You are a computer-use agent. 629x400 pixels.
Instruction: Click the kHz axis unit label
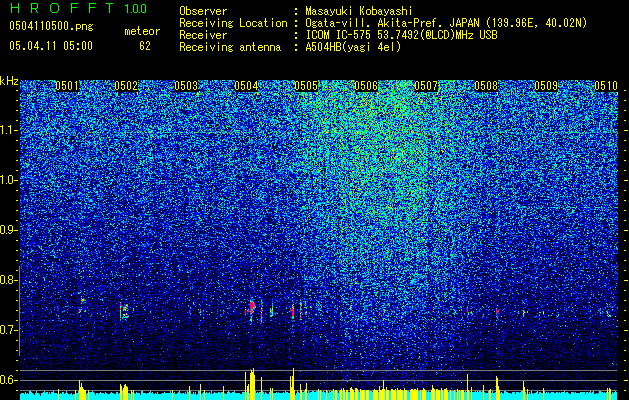tap(9, 81)
